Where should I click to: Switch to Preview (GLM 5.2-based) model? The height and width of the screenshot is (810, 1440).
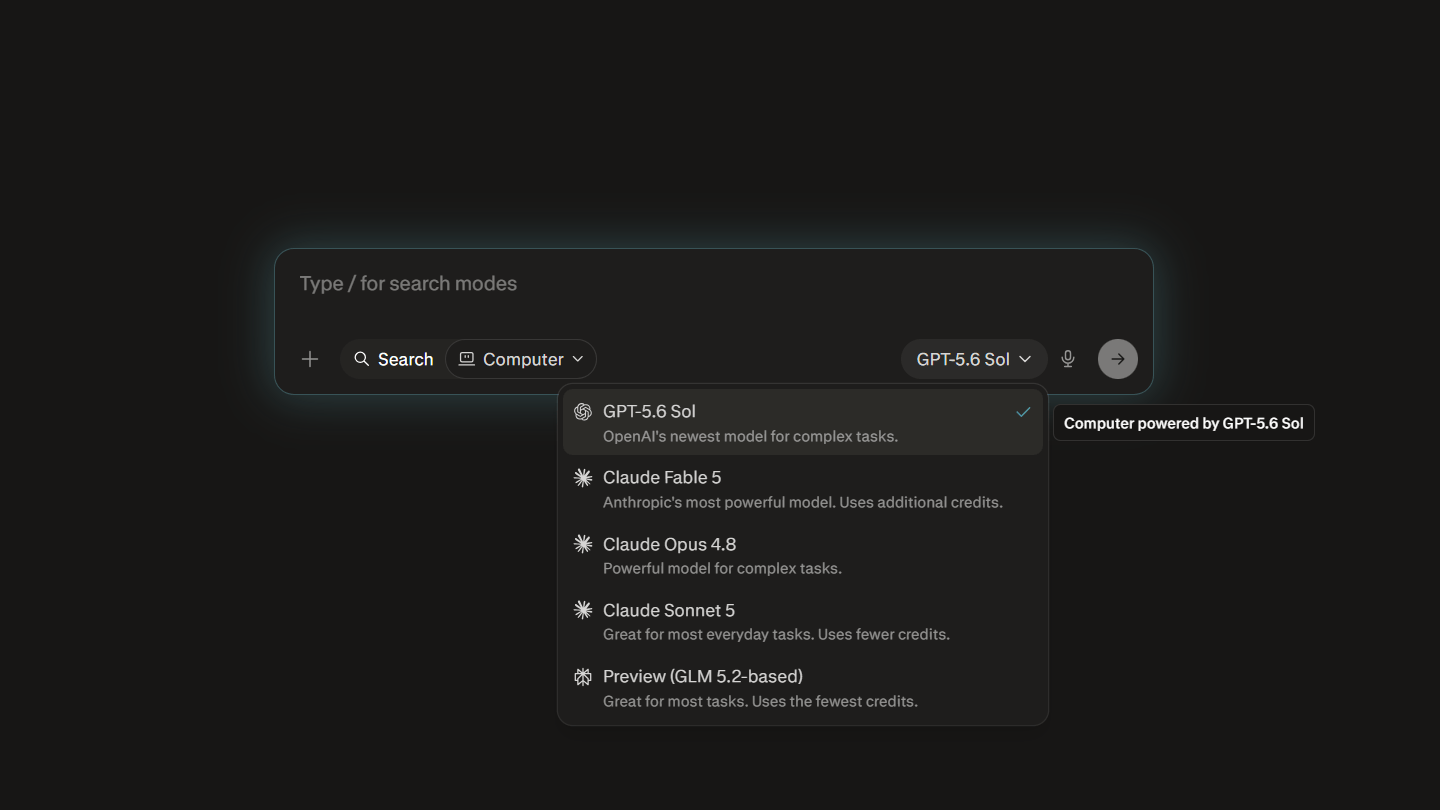point(803,688)
